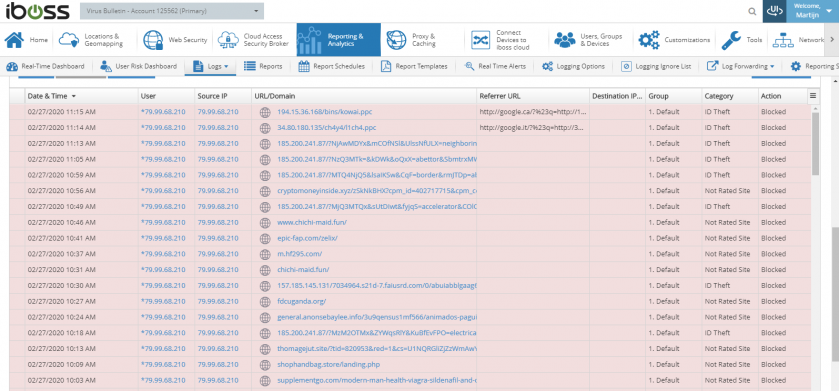Click the Logging Options gears icon
The width and height of the screenshot is (839, 391).
tap(547, 66)
